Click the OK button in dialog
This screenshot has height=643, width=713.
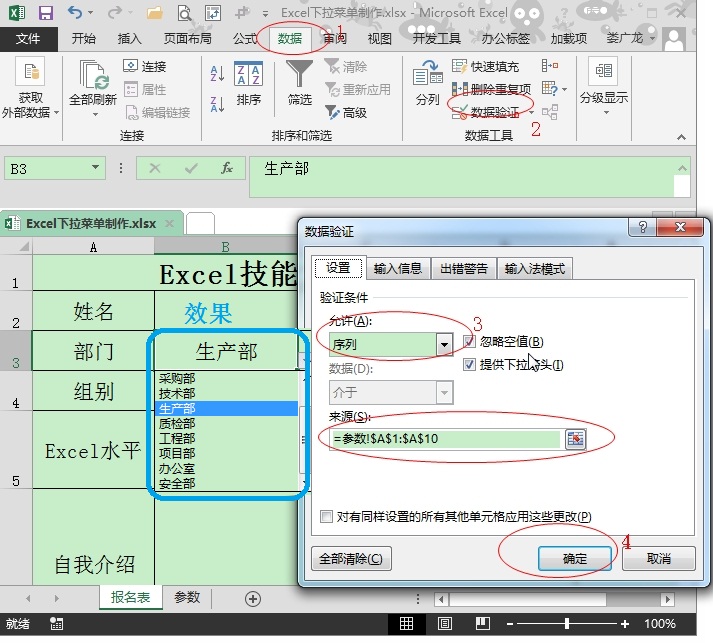point(575,558)
